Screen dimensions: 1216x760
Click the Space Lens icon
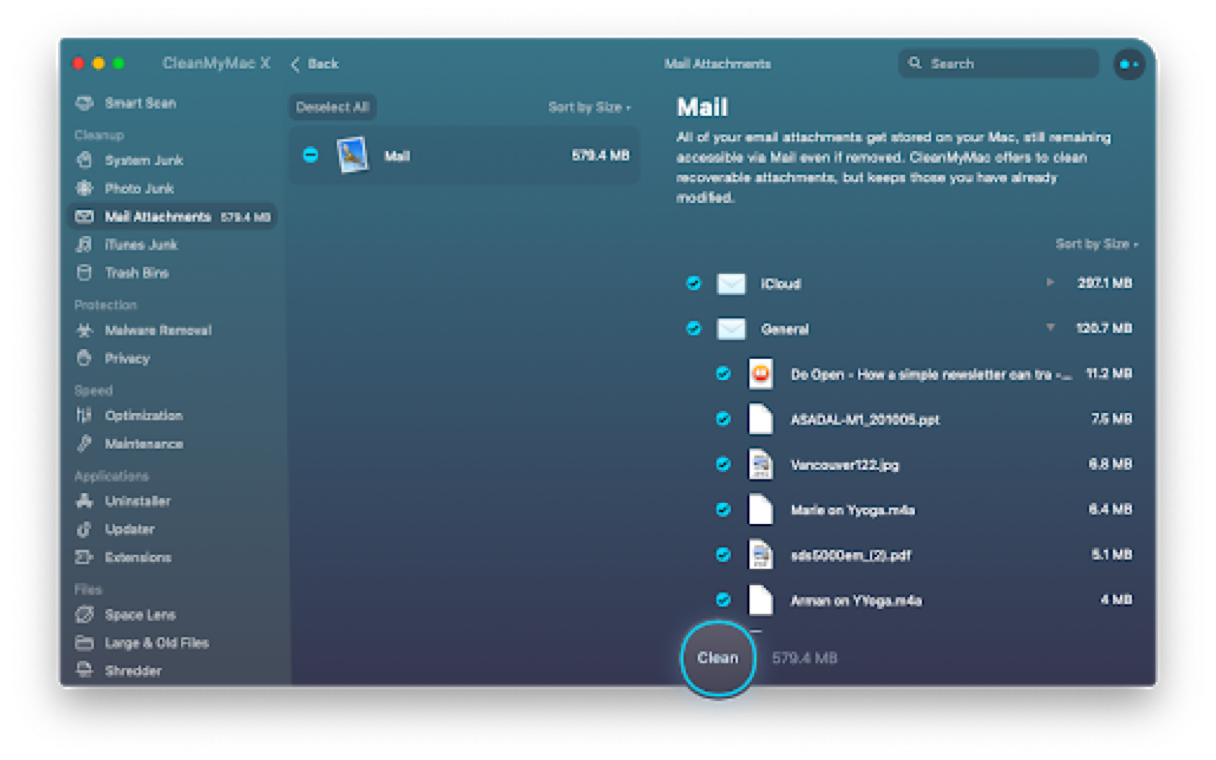[x=85, y=614]
